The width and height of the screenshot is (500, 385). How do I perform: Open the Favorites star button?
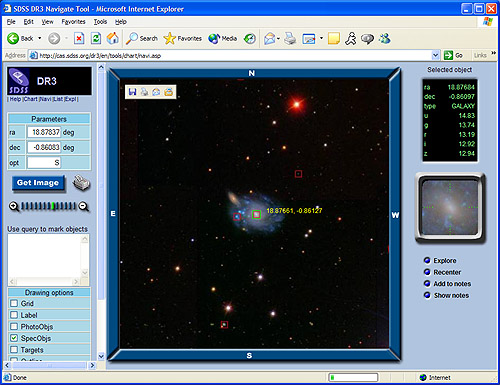pos(183,39)
